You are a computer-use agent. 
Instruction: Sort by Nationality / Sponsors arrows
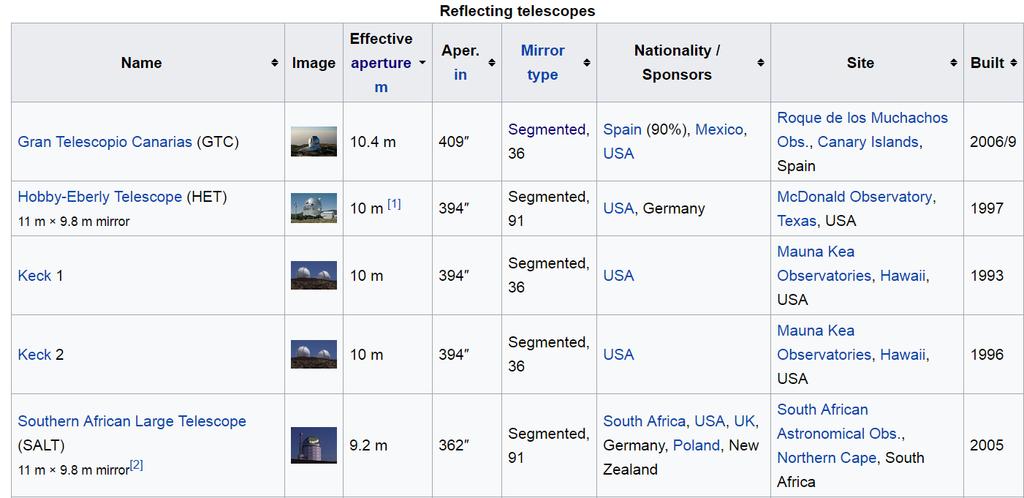click(x=760, y=63)
